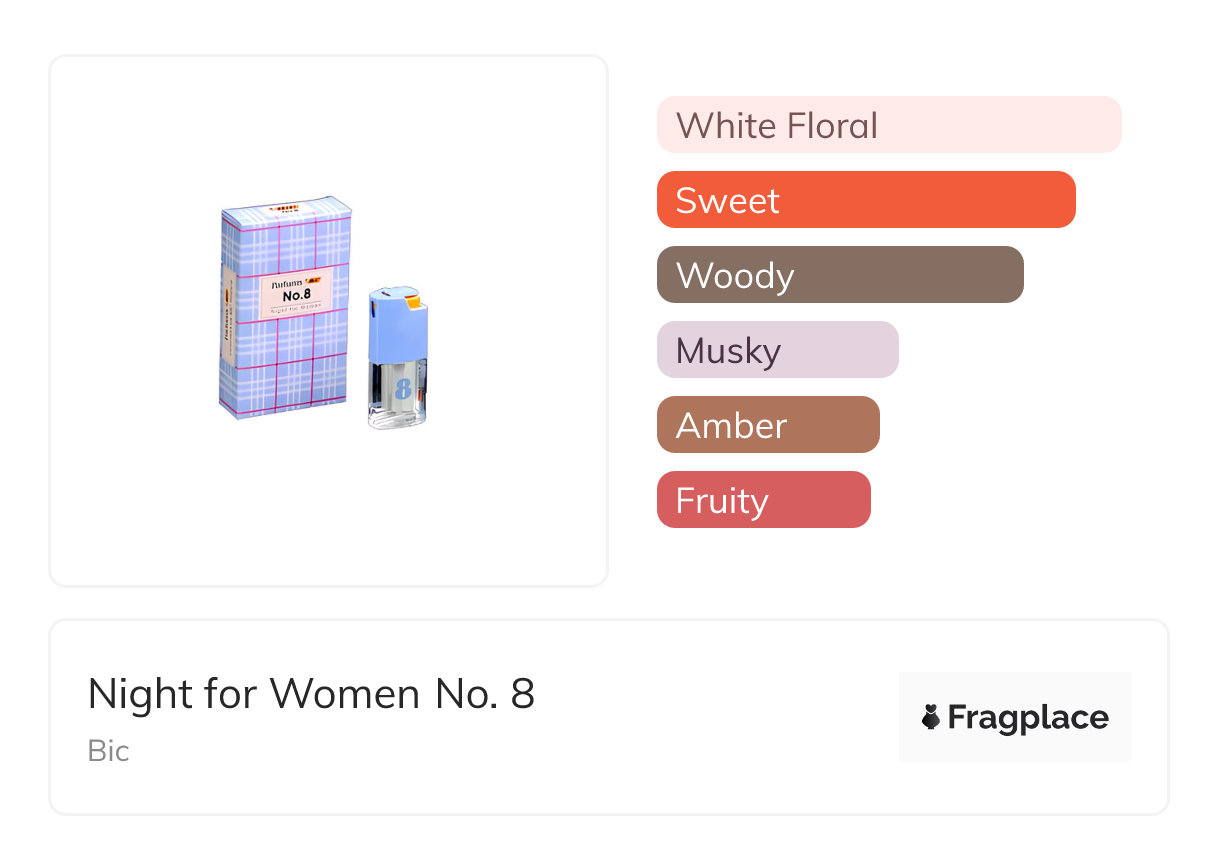Image resolution: width=1218 pixels, height=864 pixels.
Task: Select the Musky accord bar
Action: pos(777,350)
